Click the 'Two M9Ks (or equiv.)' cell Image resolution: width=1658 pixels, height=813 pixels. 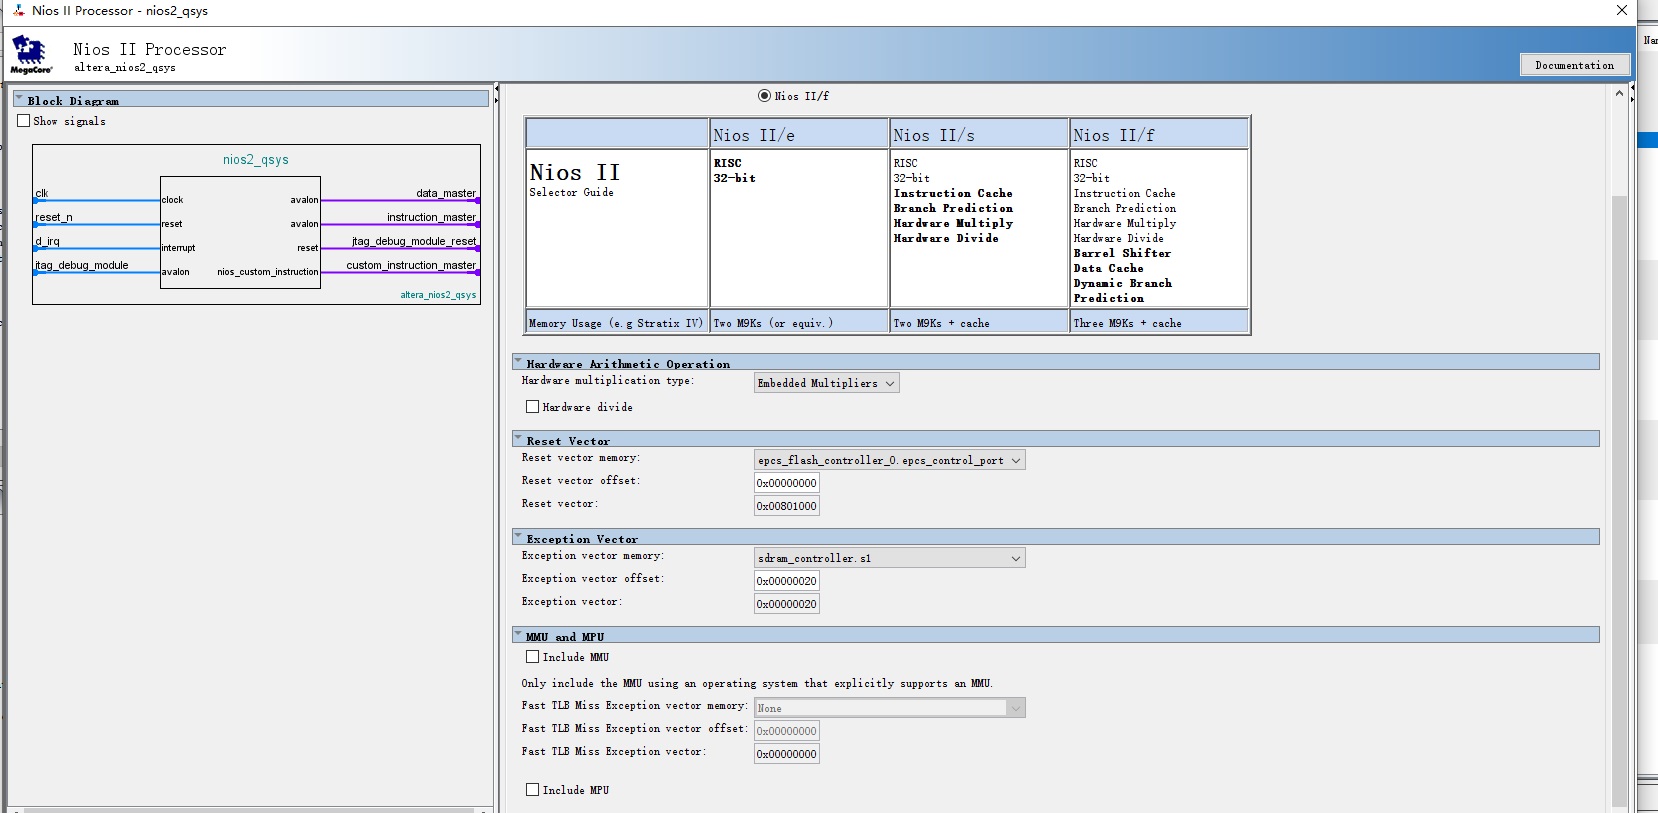pos(800,322)
